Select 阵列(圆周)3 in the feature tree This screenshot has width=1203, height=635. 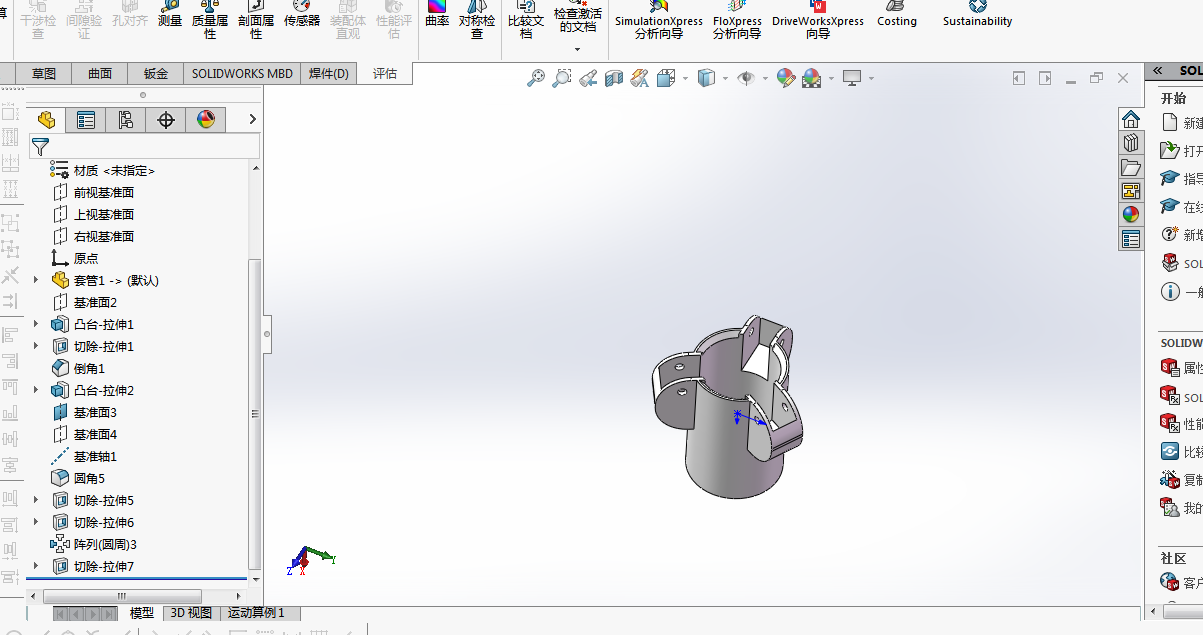[104, 544]
